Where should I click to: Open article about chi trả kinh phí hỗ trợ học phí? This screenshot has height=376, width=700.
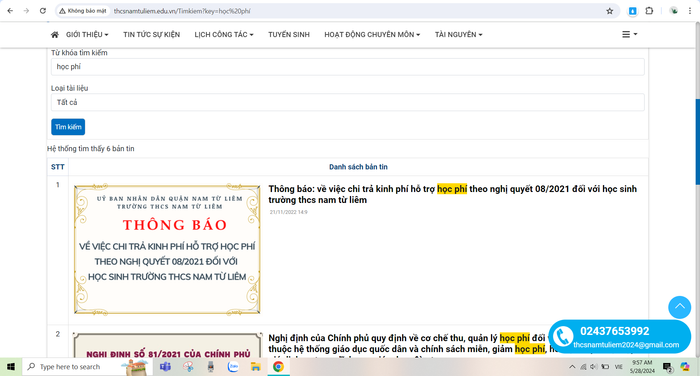pyautogui.click(x=452, y=194)
